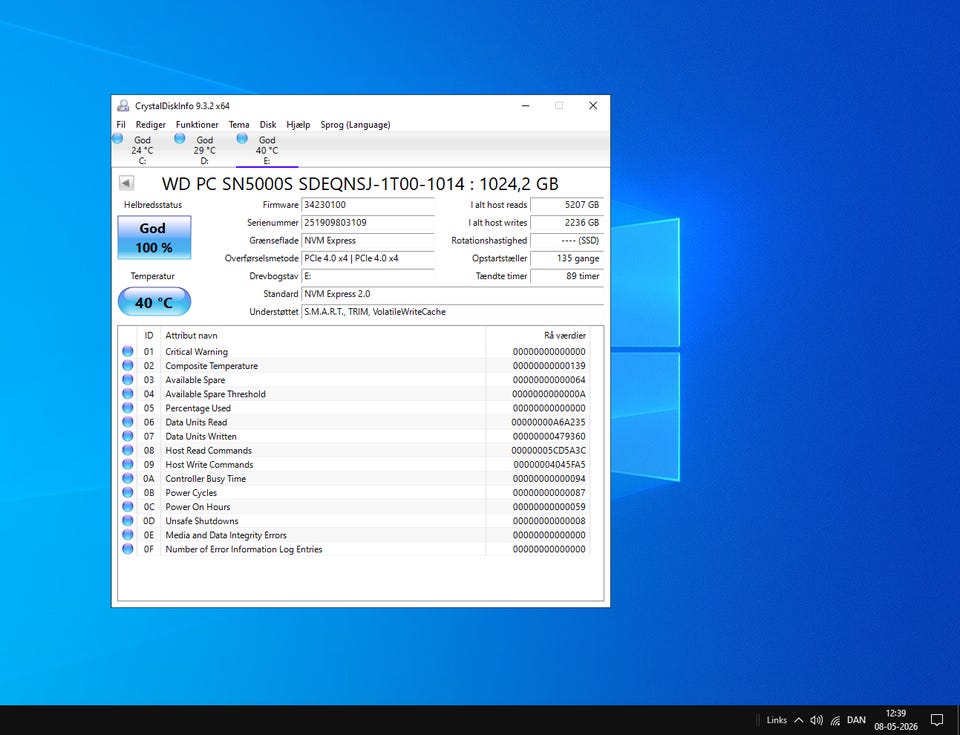Click the taskbar network icon

coord(835,720)
